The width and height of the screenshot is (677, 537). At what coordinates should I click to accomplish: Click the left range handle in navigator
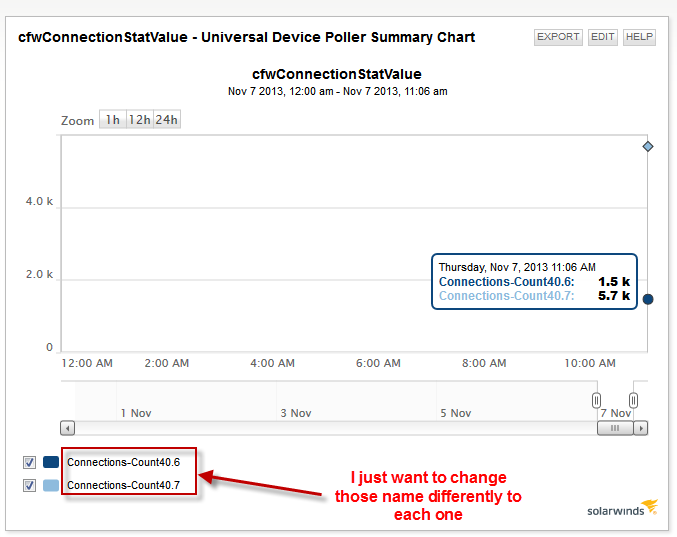(596, 400)
